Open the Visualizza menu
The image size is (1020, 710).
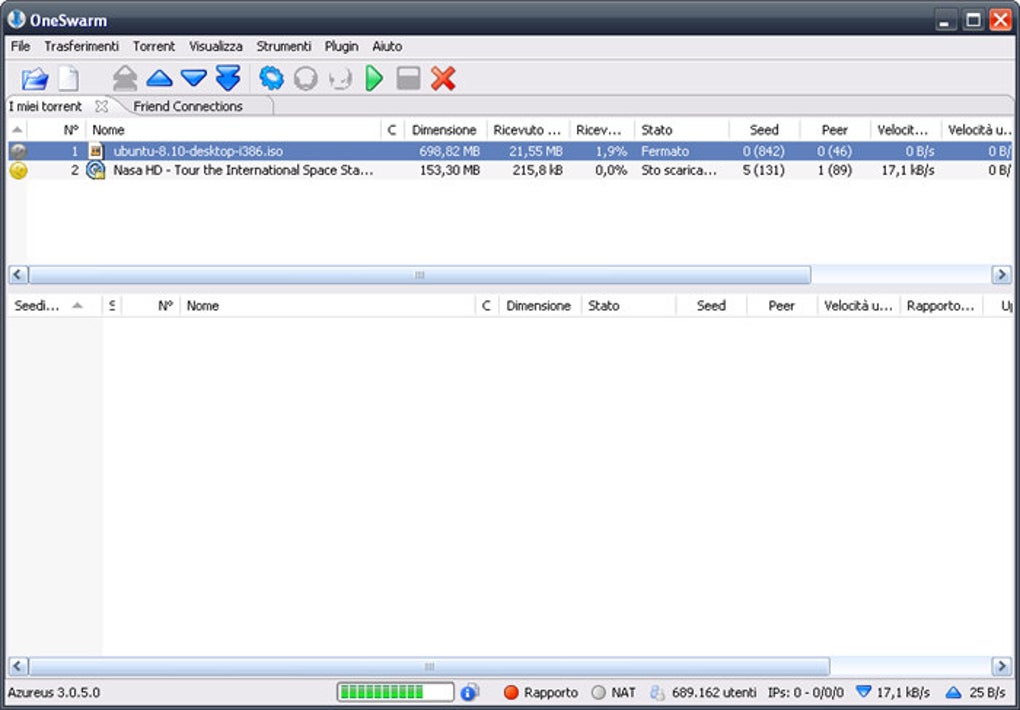click(x=215, y=46)
